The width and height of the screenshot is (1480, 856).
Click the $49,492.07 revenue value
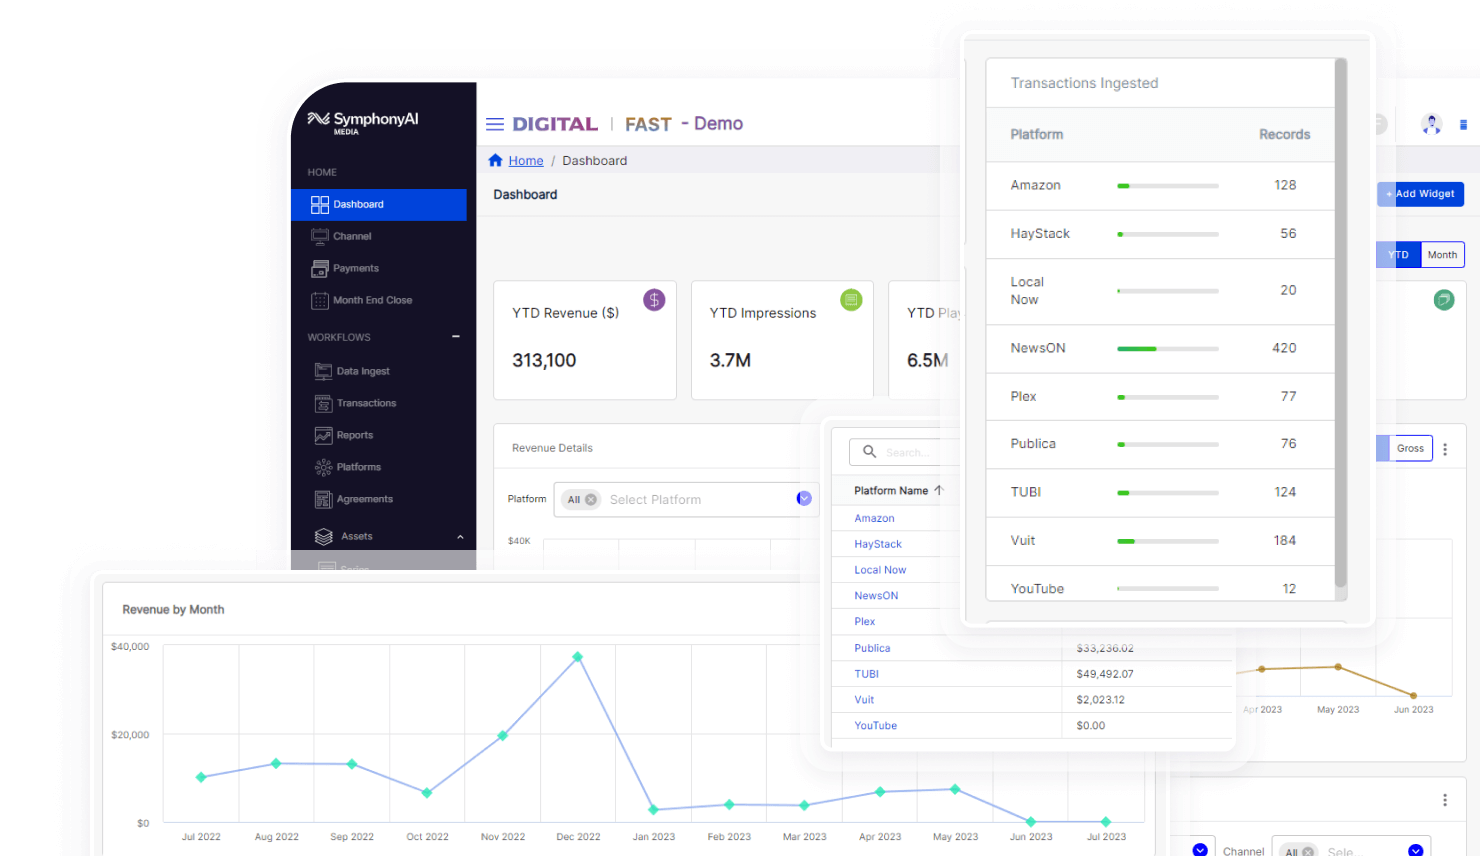point(1105,674)
